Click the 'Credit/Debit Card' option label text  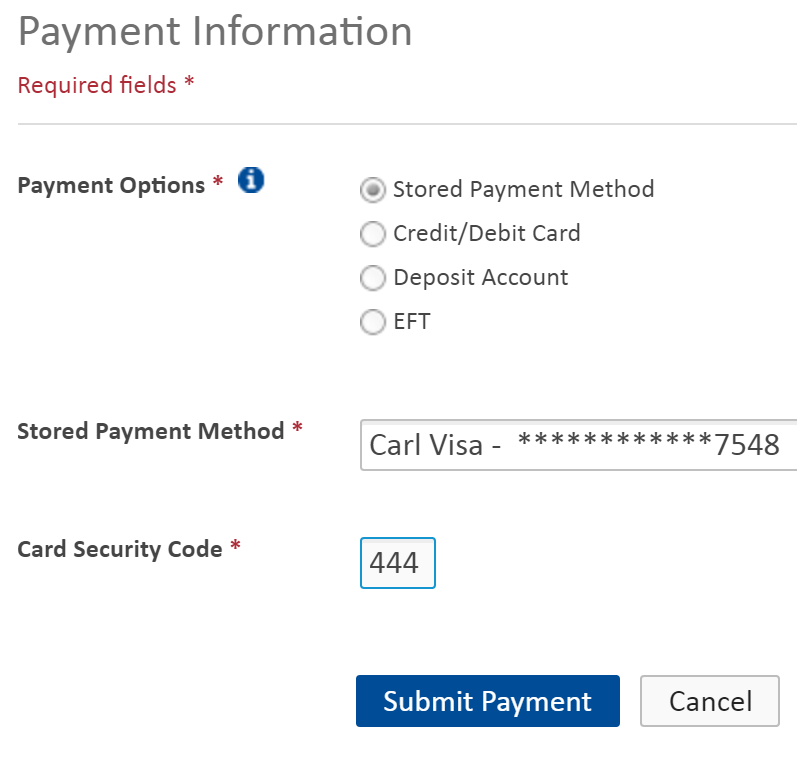click(x=486, y=234)
